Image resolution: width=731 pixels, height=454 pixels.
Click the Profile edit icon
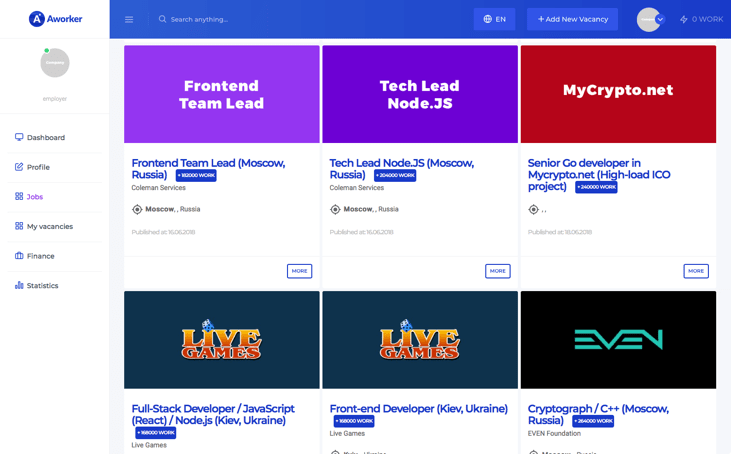coord(19,167)
